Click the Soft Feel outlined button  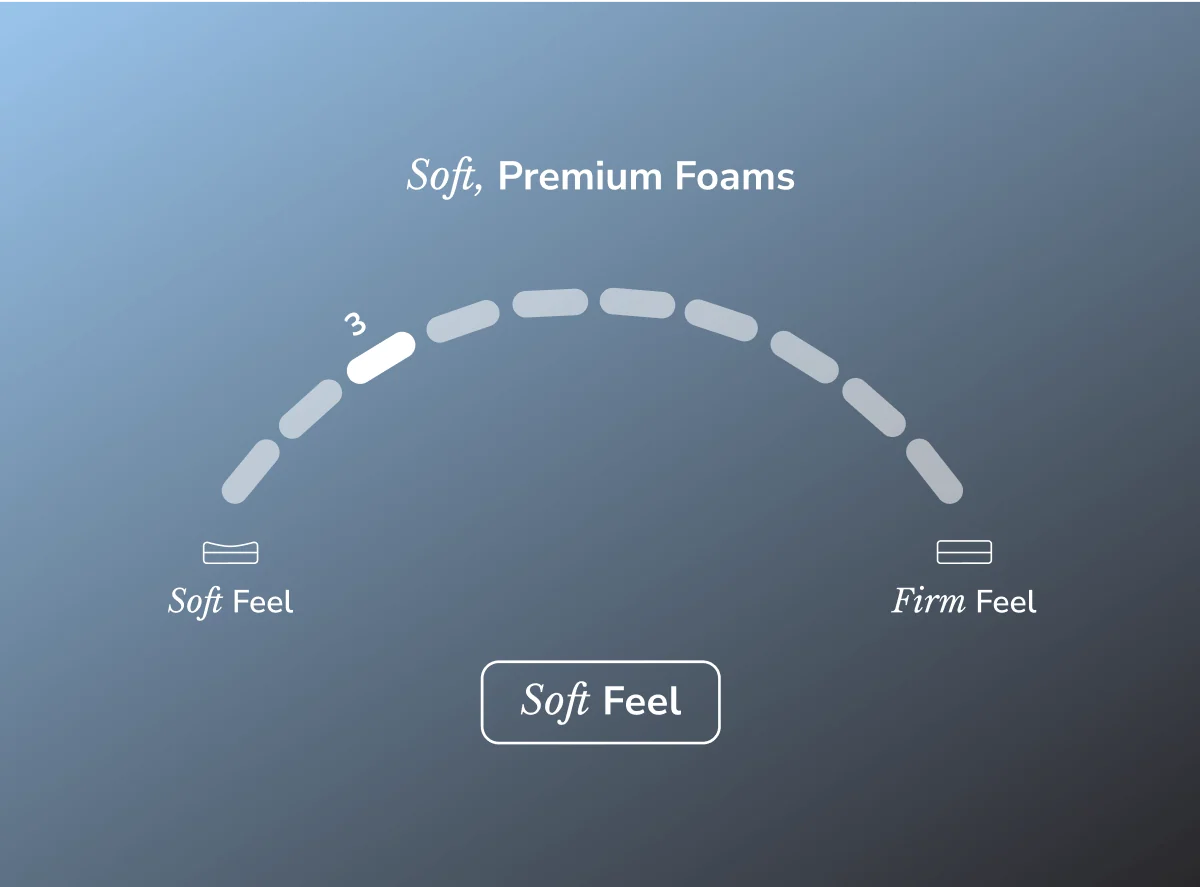click(x=600, y=702)
